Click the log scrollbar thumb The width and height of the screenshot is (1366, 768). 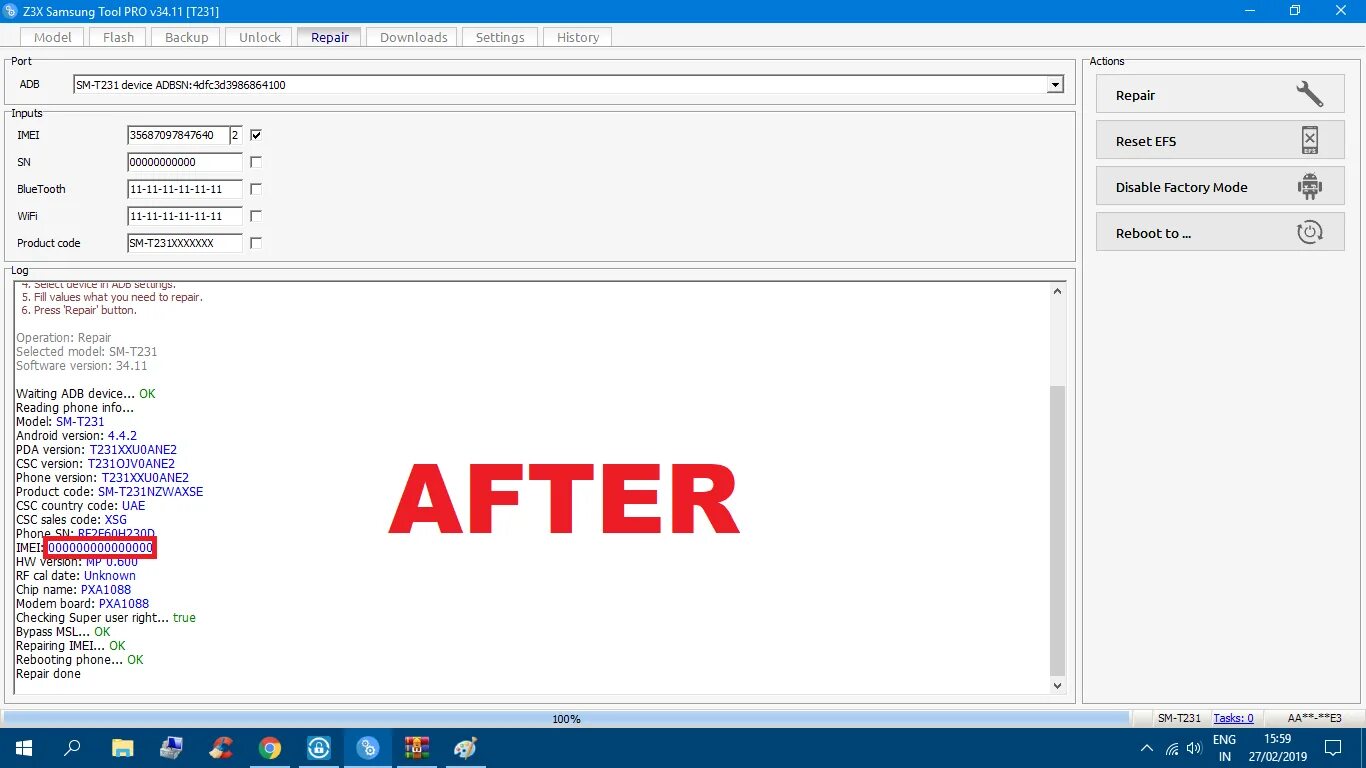point(1058,531)
